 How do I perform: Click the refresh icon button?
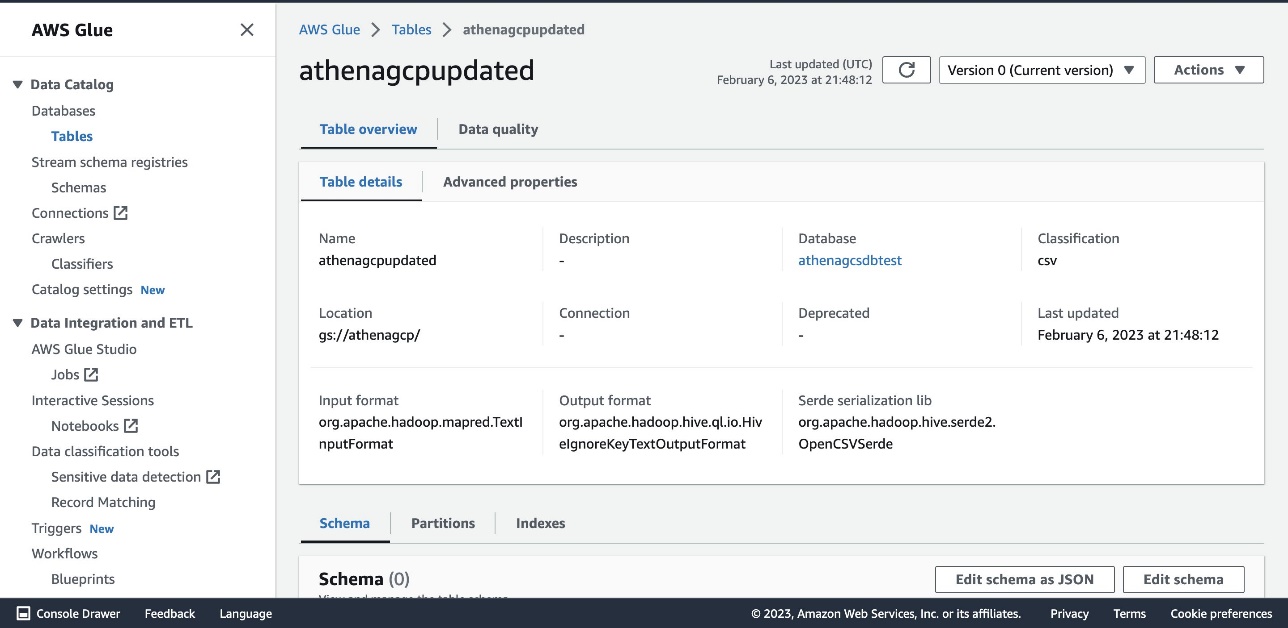click(906, 70)
